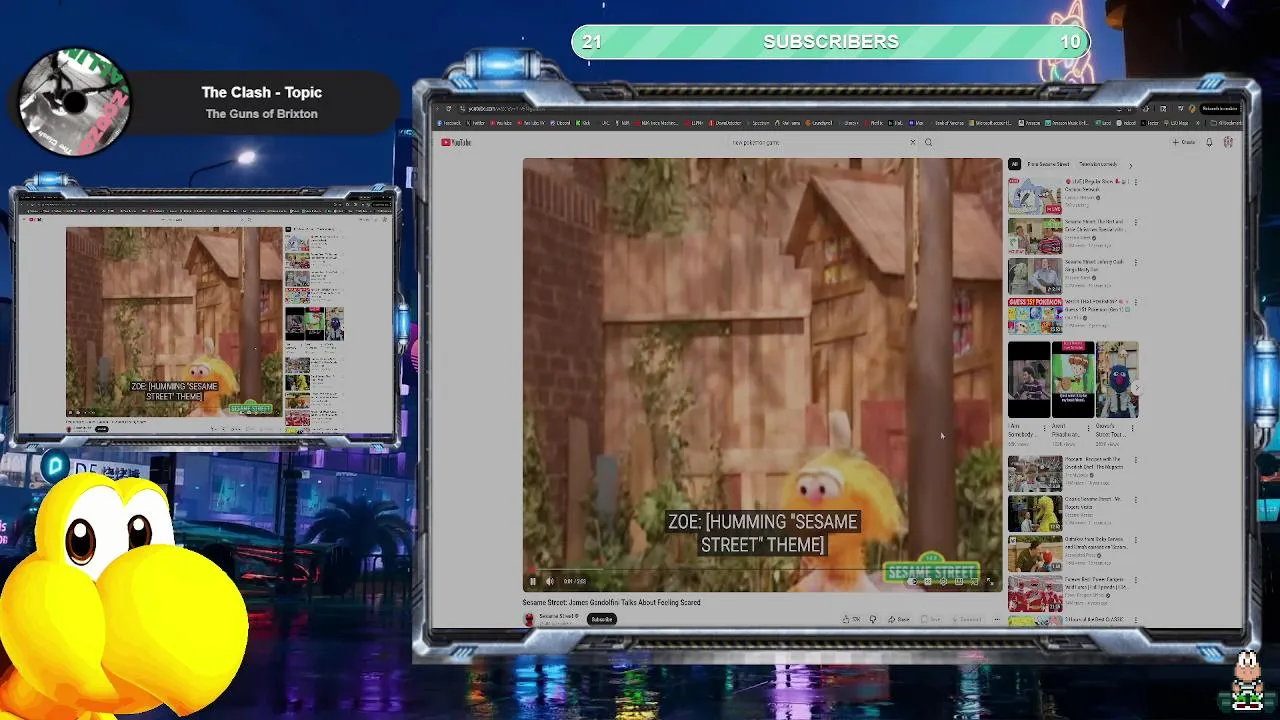Open the Grover short thumbnail
This screenshot has width=1280, height=720.
[1117, 380]
